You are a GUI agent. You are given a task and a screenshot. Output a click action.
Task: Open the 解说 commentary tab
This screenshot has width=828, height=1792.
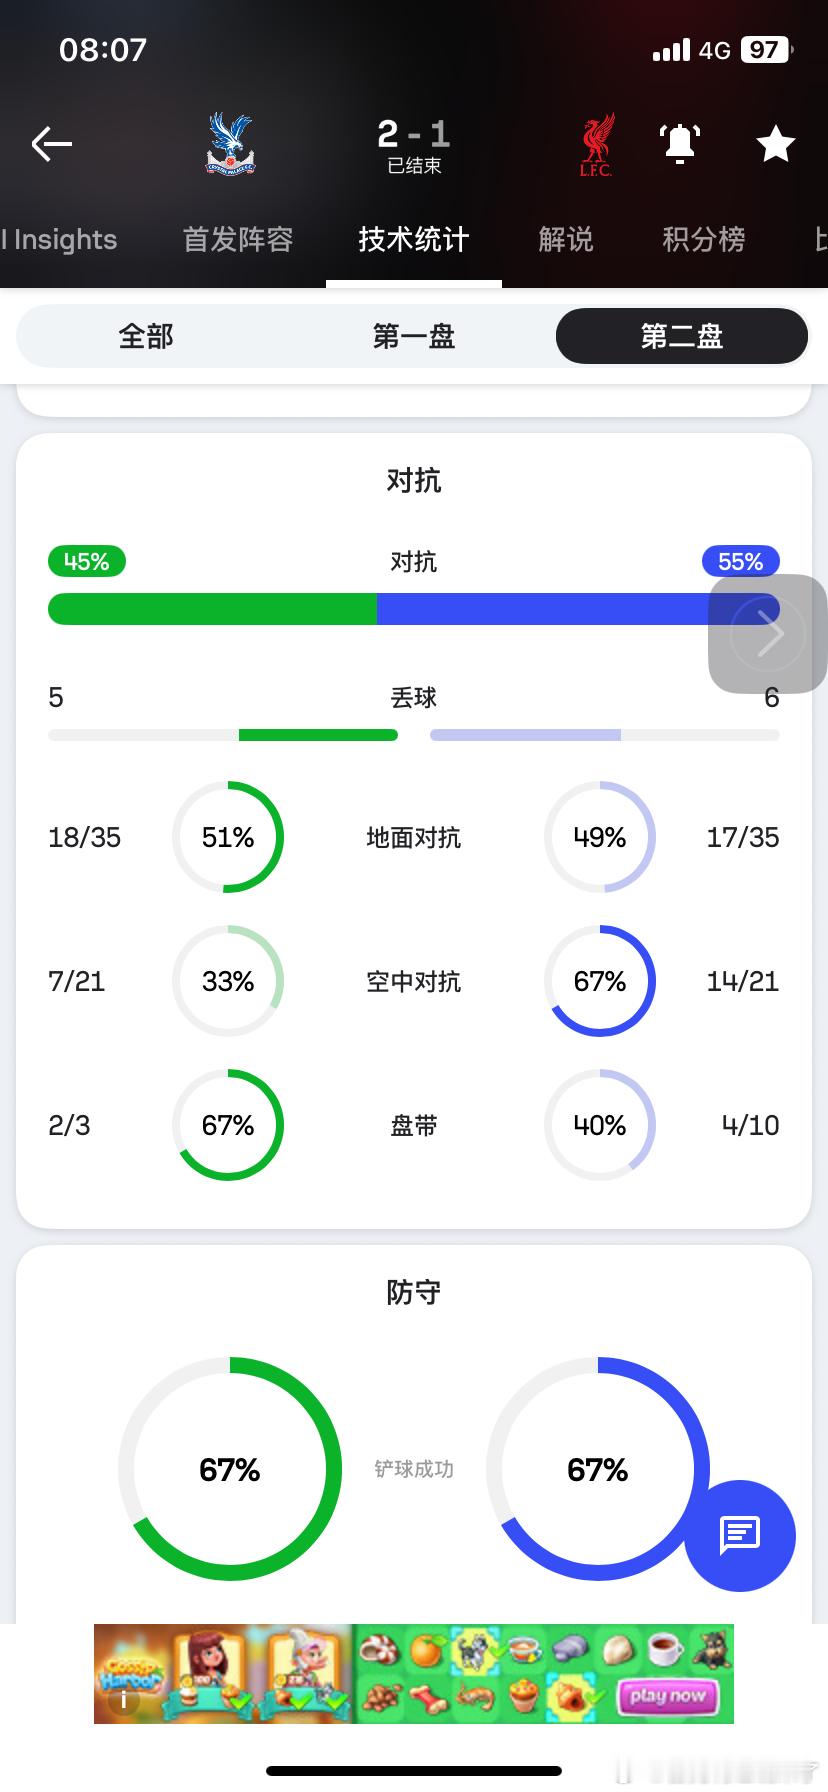click(566, 240)
